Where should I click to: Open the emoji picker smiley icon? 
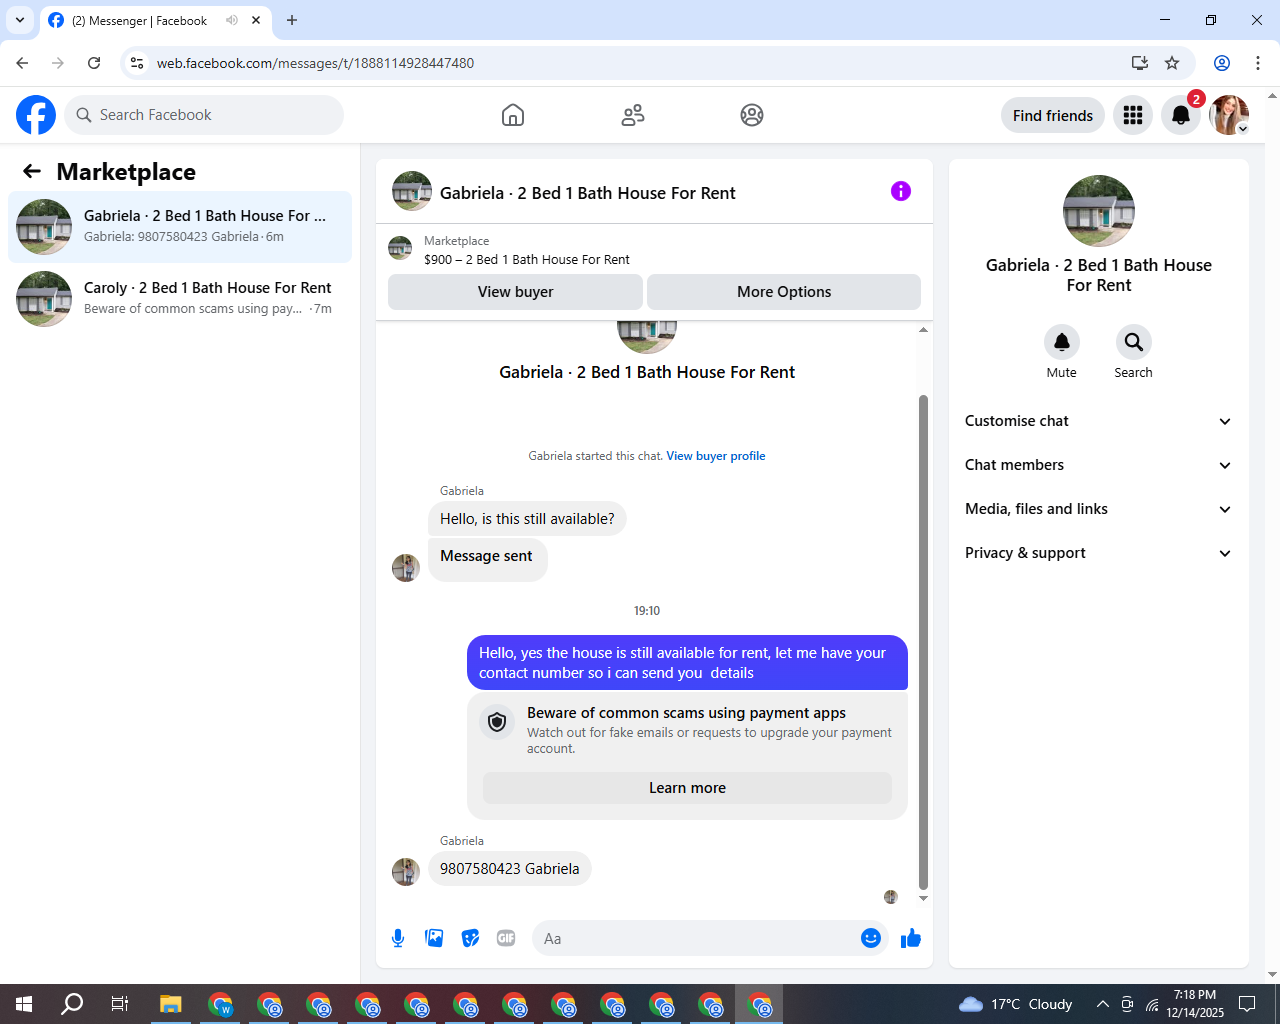coord(871,938)
